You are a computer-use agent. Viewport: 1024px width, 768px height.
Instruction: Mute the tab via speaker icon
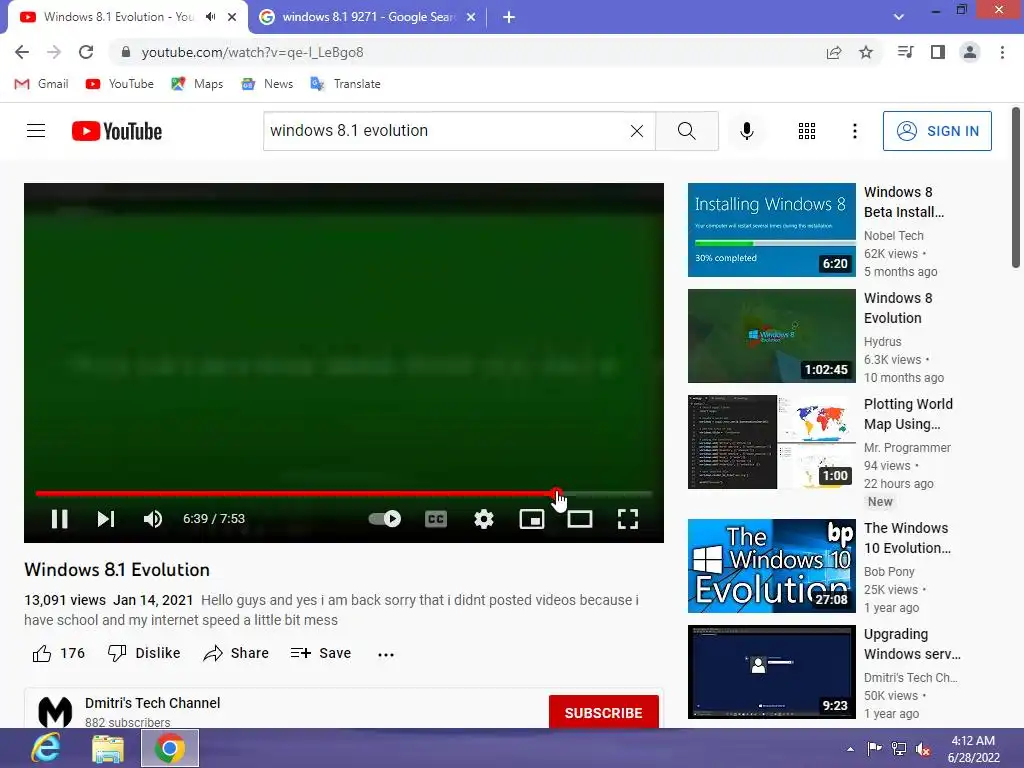[210, 17]
